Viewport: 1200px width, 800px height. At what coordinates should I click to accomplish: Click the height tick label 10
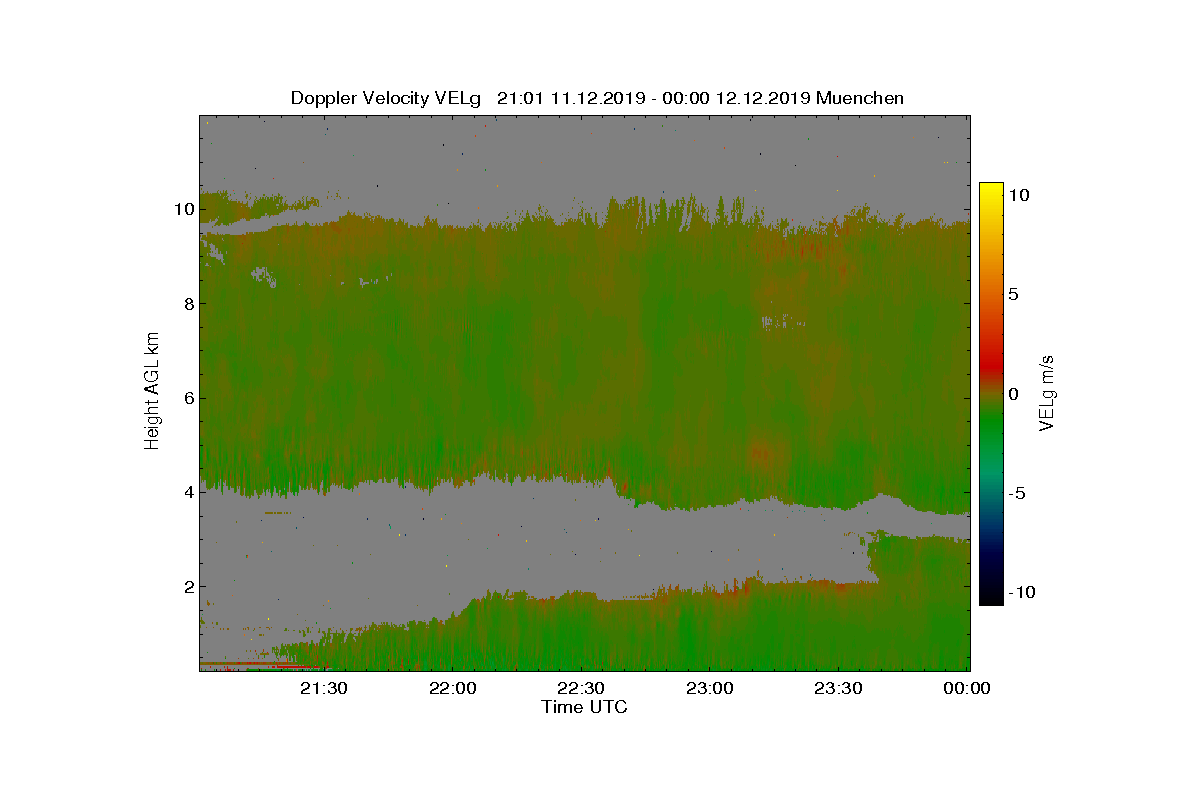pyautogui.click(x=183, y=209)
